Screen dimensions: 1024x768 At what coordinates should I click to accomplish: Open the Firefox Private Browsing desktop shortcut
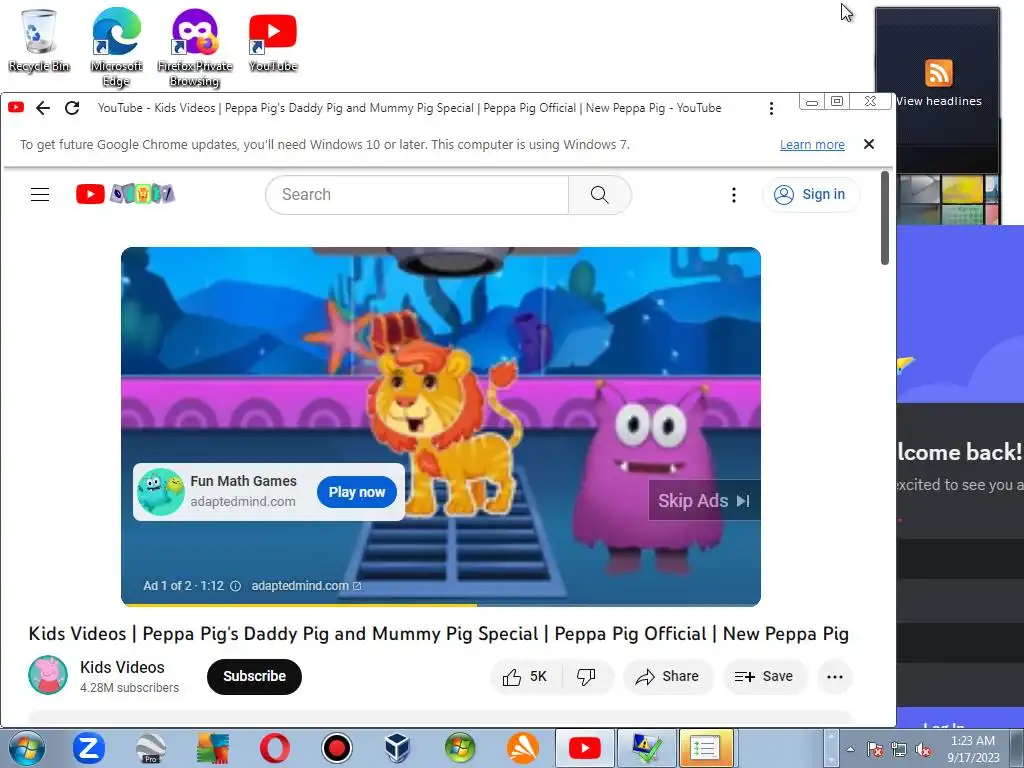[x=195, y=48]
